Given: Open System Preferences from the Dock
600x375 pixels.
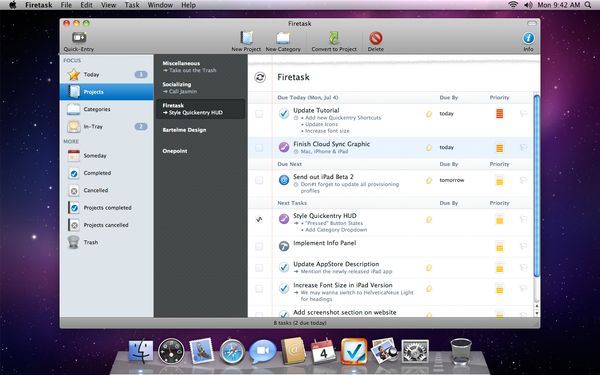Looking at the screenshot, I should pyautogui.click(x=415, y=351).
